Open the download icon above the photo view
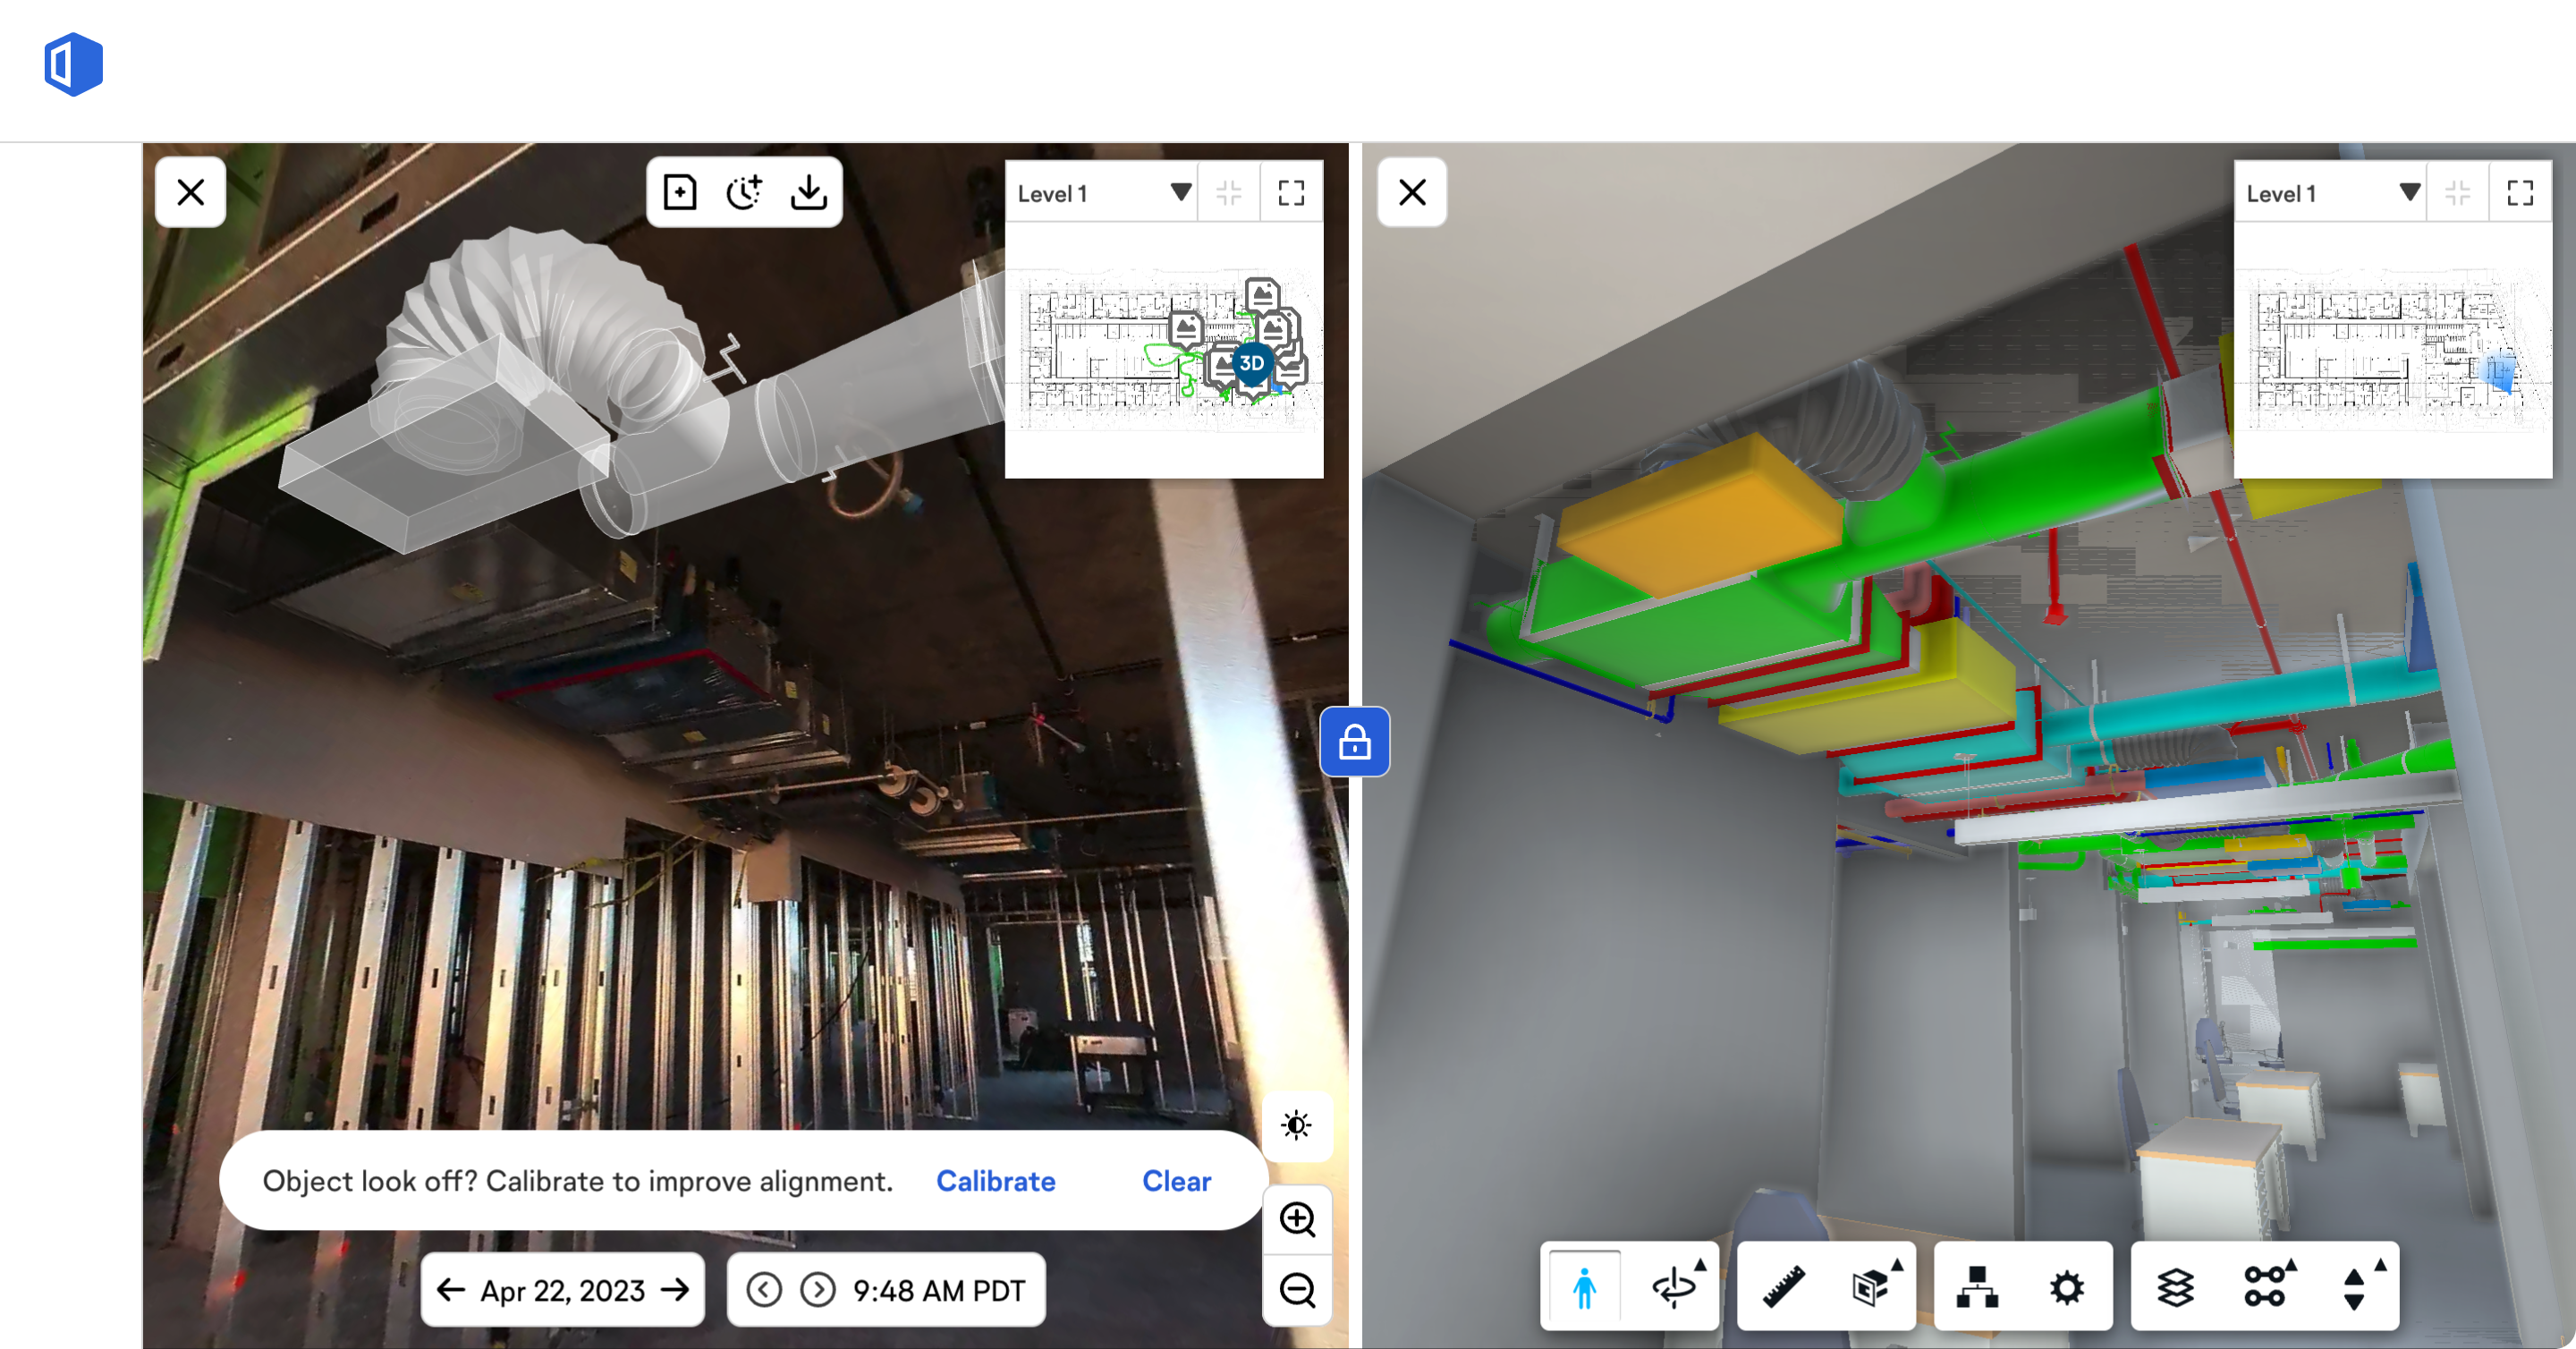This screenshot has height=1349, width=2576. click(x=809, y=192)
